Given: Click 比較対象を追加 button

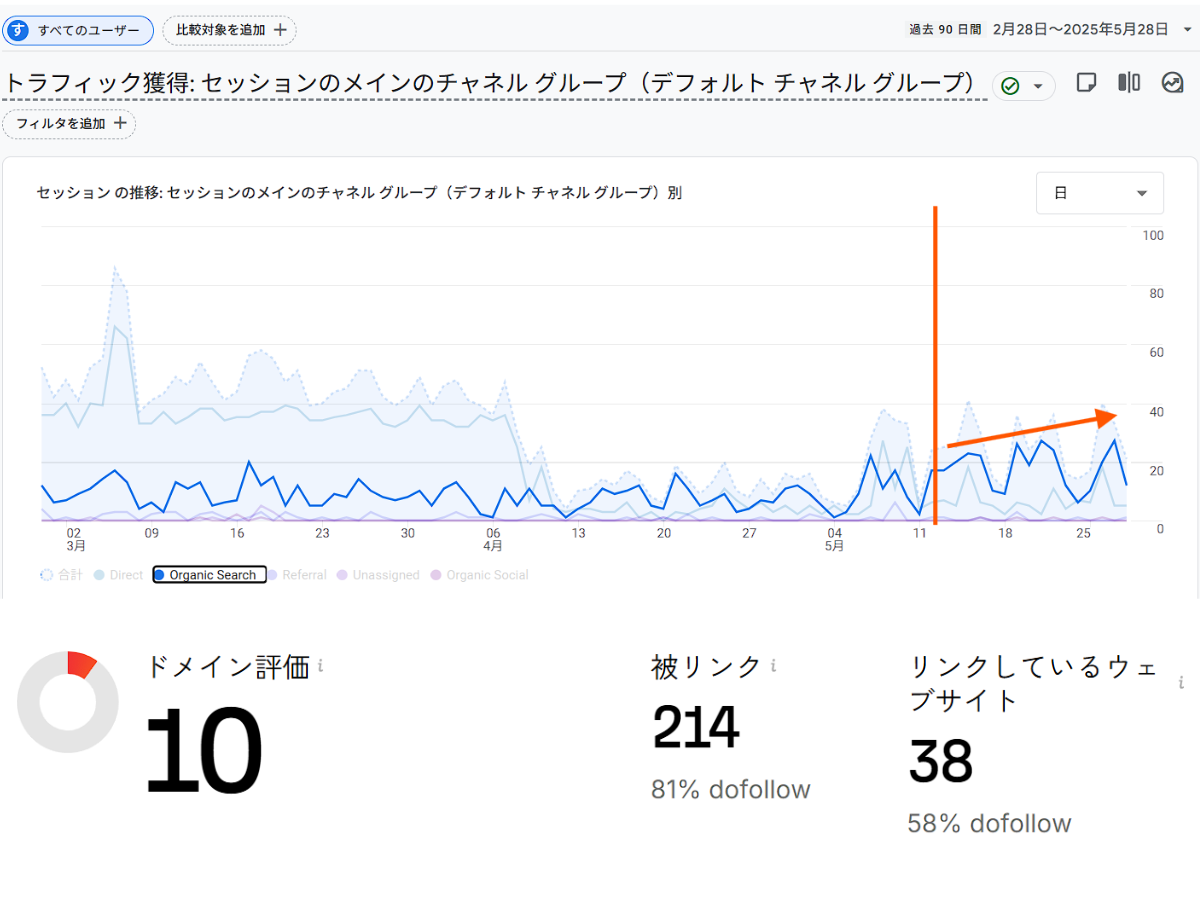Looking at the screenshot, I should (230, 30).
